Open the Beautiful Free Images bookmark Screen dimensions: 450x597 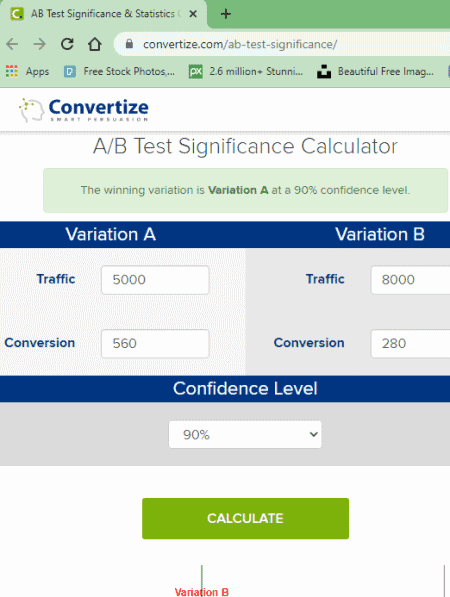click(375, 71)
